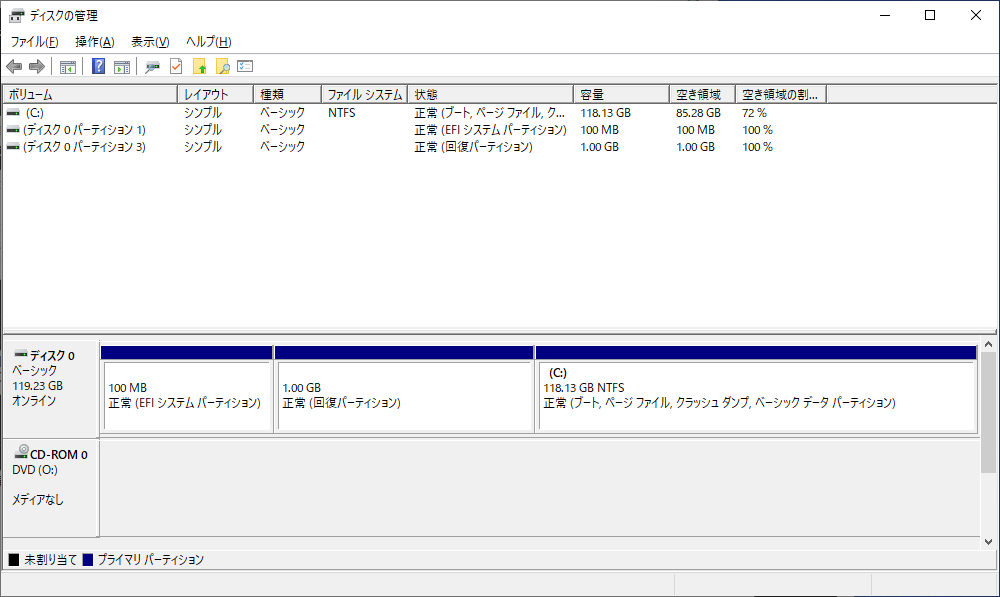Click the Forward arrow toolbar icon

click(x=37, y=66)
